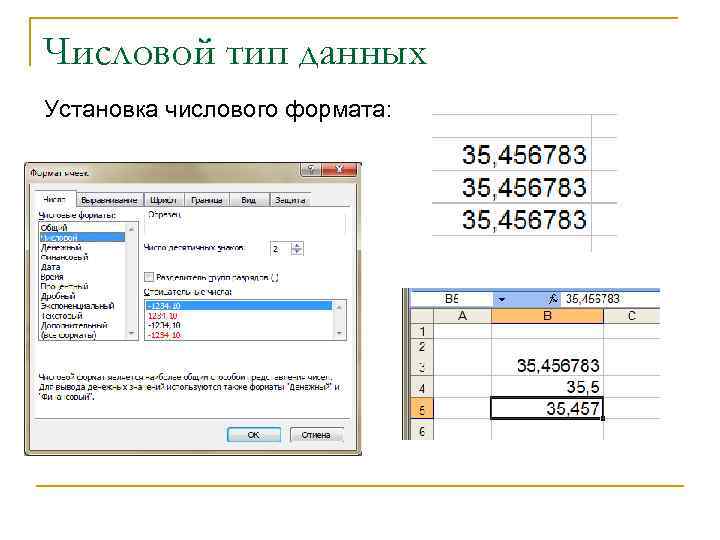Select the Число tab
The height and width of the screenshot is (540, 720).
click(54, 199)
